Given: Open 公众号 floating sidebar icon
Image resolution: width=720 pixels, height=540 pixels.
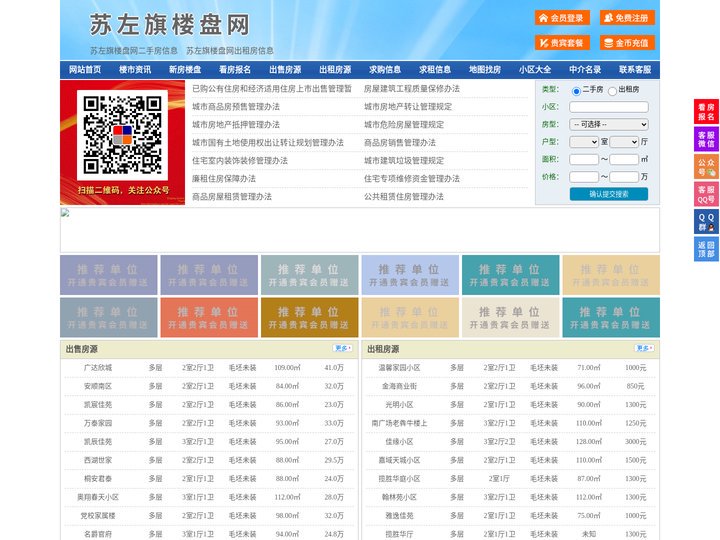Looking at the screenshot, I should [x=706, y=167].
